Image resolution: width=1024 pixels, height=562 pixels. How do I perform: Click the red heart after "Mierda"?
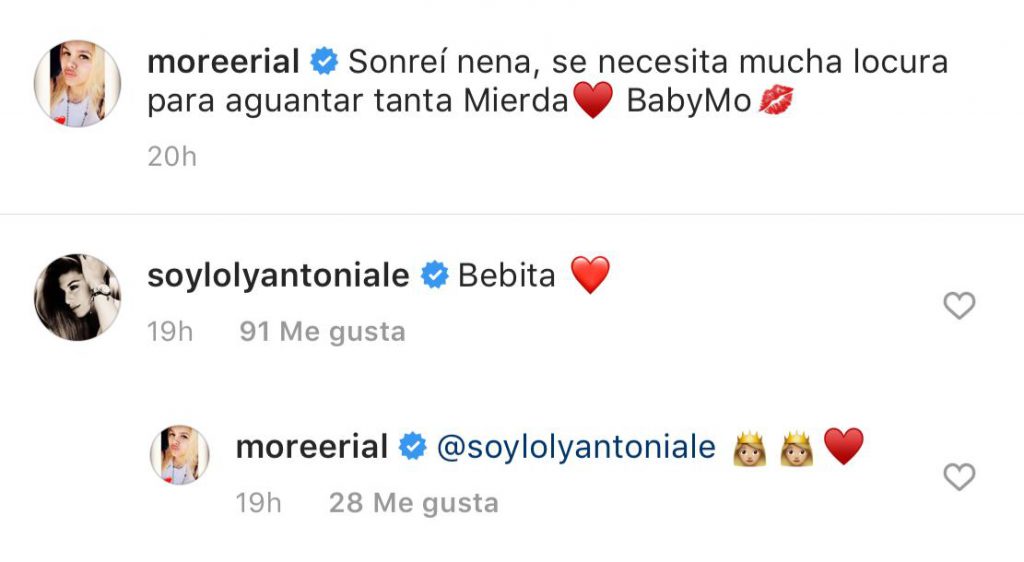click(594, 102)
